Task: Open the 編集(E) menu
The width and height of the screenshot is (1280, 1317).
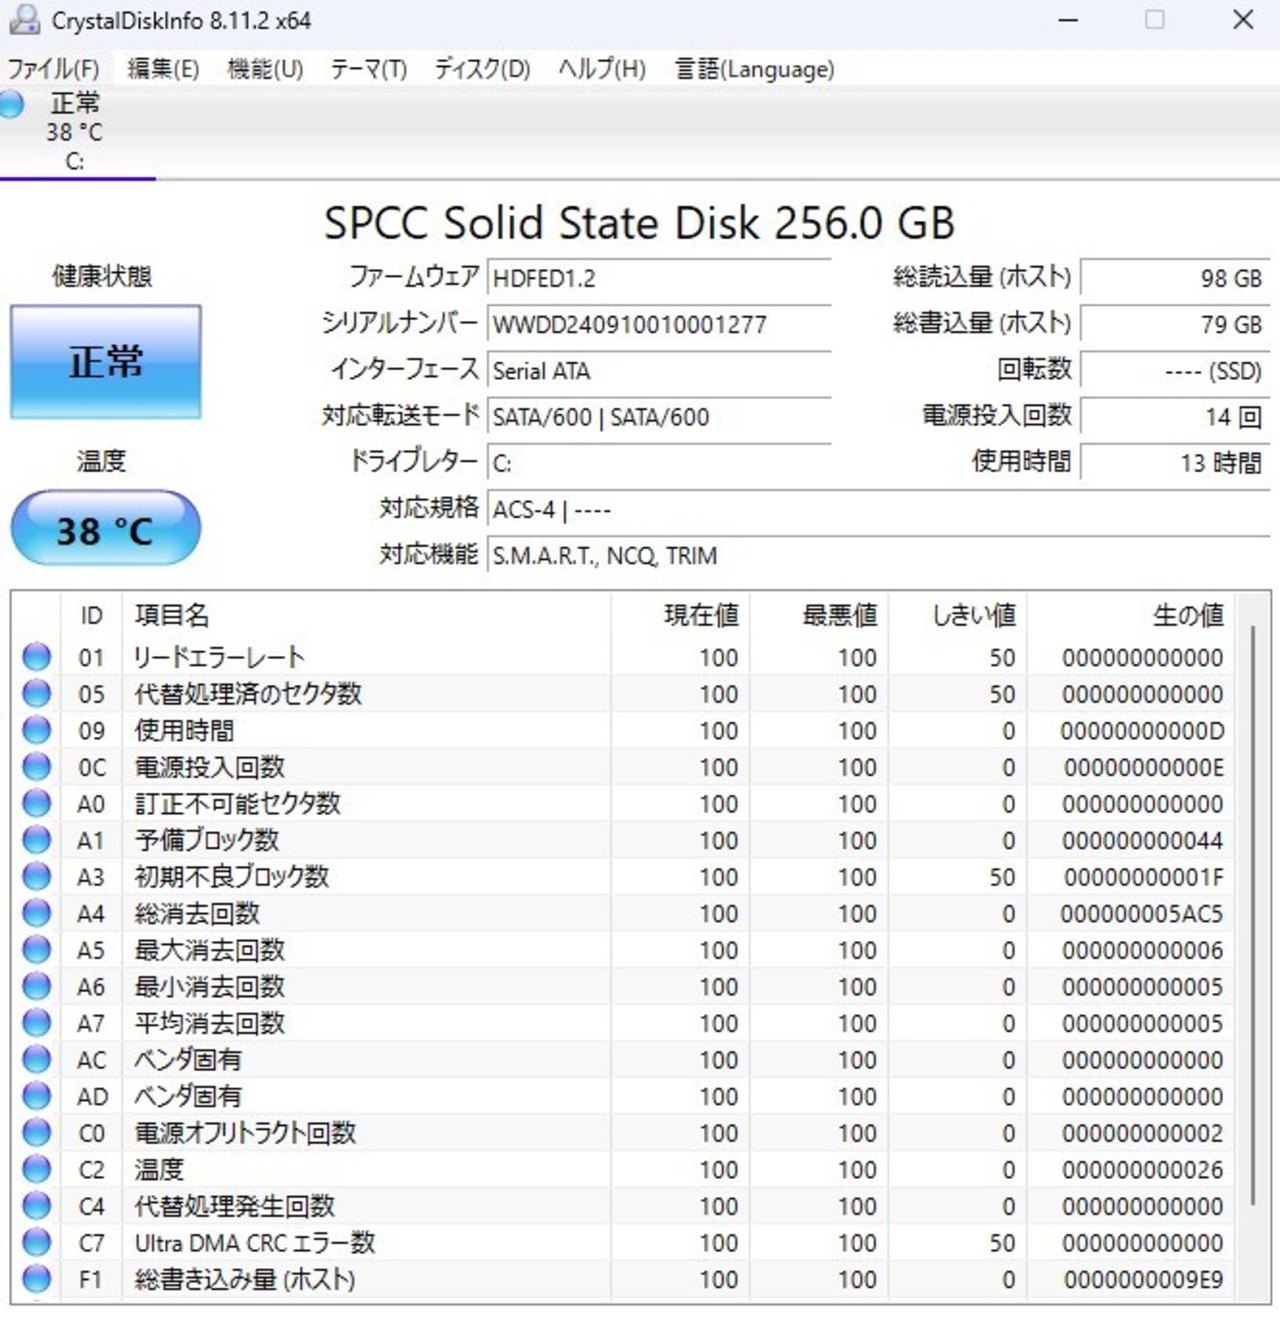Action: pyautogui.click(x=163, y=69)
